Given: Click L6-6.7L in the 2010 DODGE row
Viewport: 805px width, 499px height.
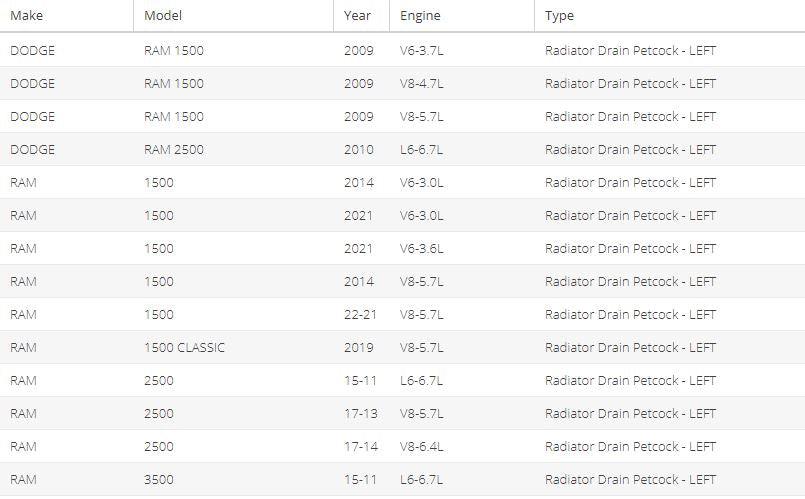Looking at the screenshot, I should point(421,149).
